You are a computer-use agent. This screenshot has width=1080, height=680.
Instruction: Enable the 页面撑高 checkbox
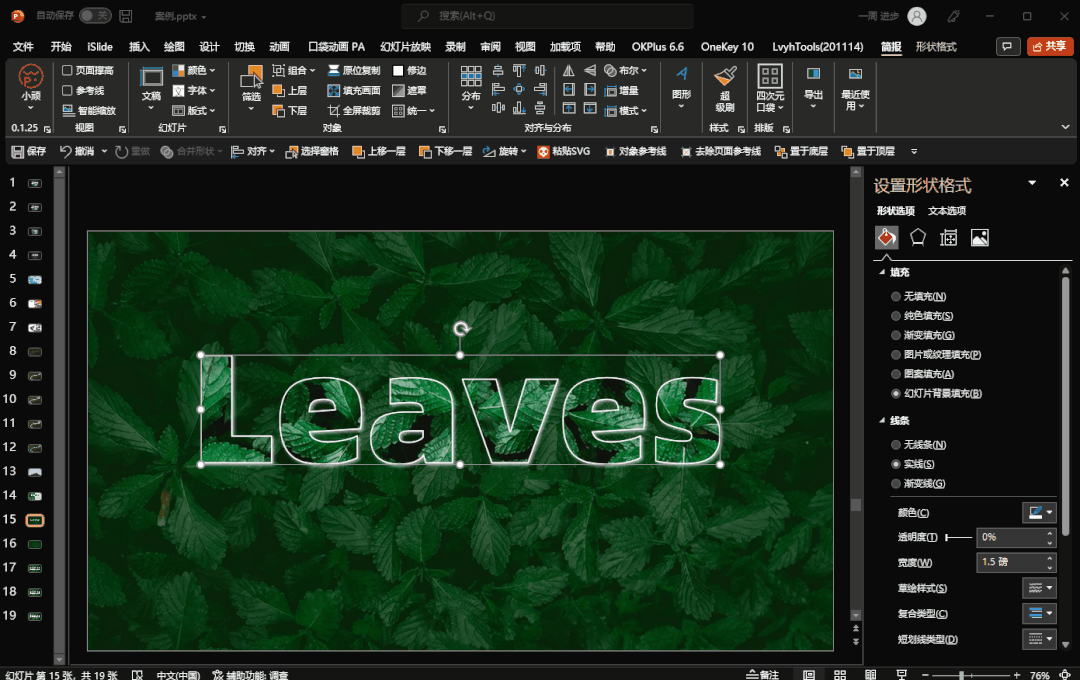(x=68, y=70)
